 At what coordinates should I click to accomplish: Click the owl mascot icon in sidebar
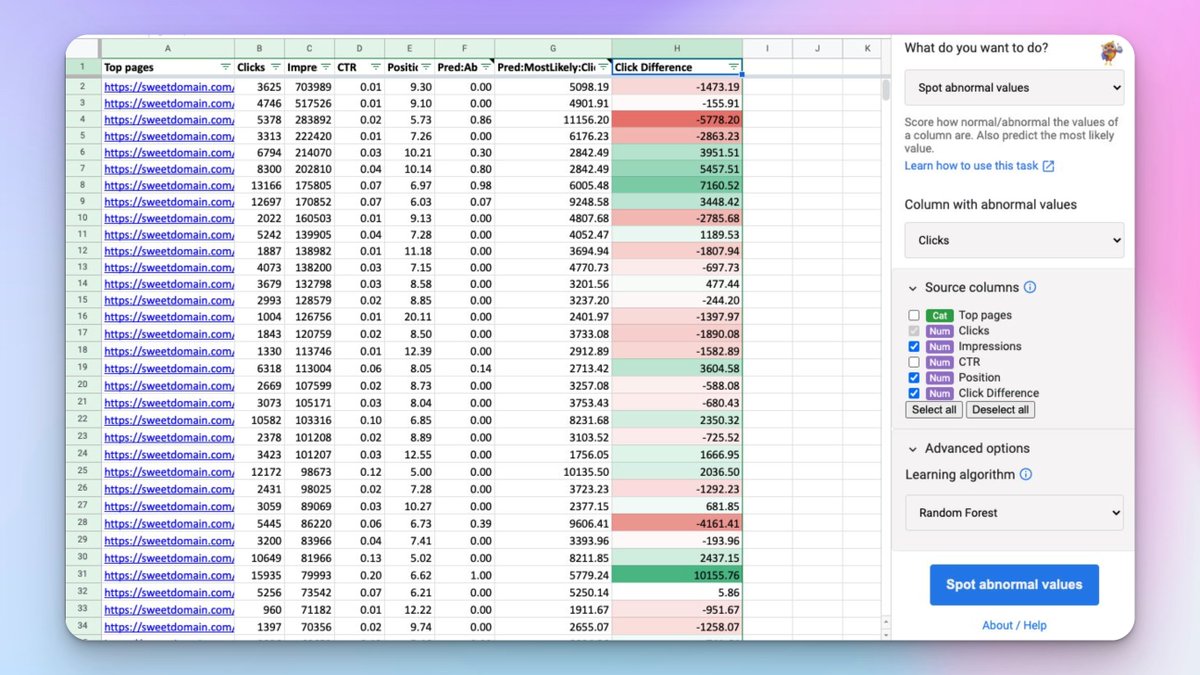(1111, 52)
